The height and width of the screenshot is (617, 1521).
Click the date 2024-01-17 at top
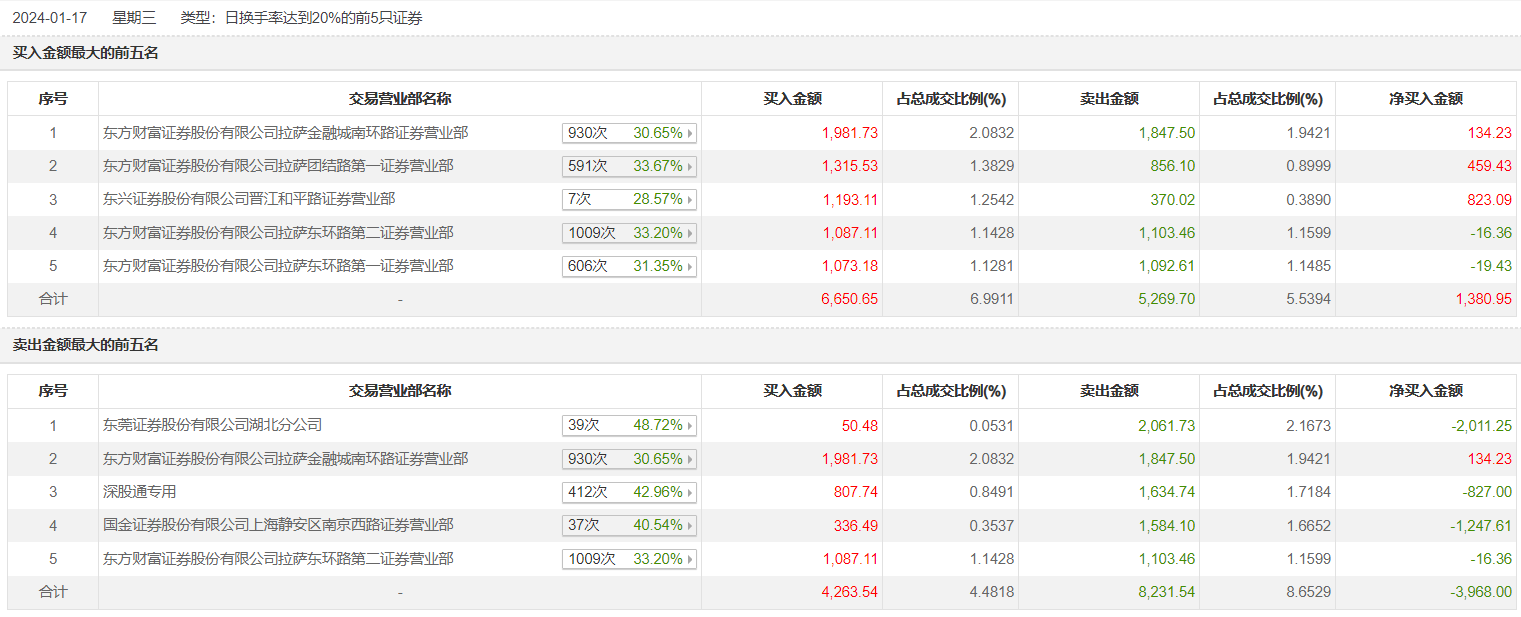click(x=50, y=18)
